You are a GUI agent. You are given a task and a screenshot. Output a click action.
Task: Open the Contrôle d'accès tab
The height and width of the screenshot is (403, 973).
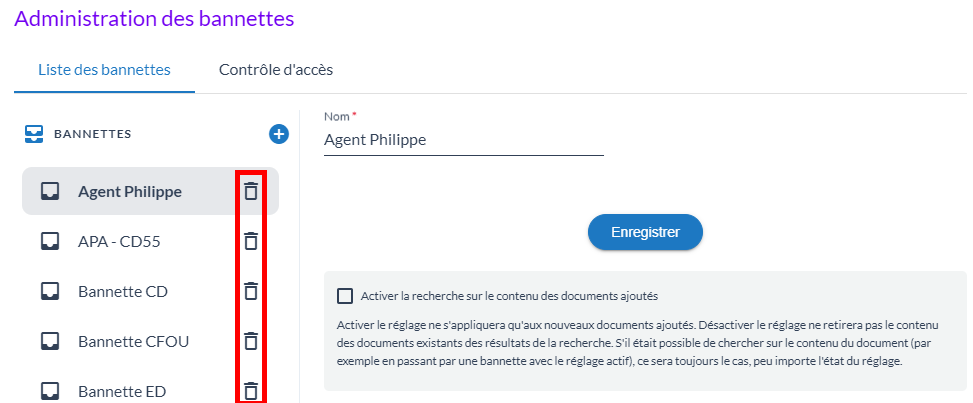pyautogui.click(x=276, y=70)
